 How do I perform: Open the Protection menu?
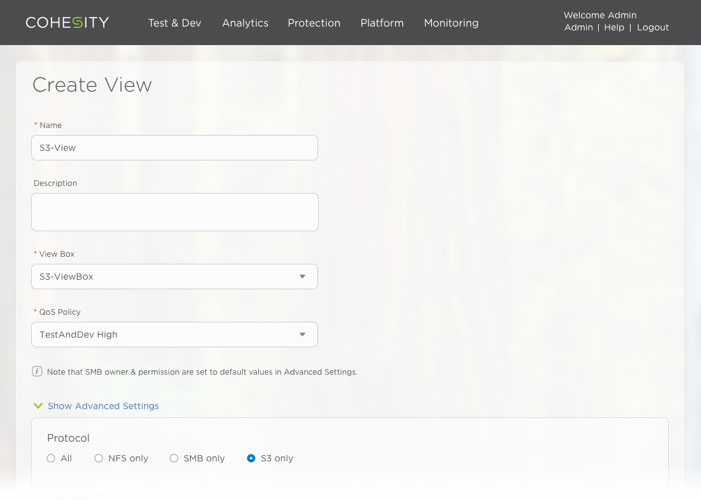click(x=314, y=23)
